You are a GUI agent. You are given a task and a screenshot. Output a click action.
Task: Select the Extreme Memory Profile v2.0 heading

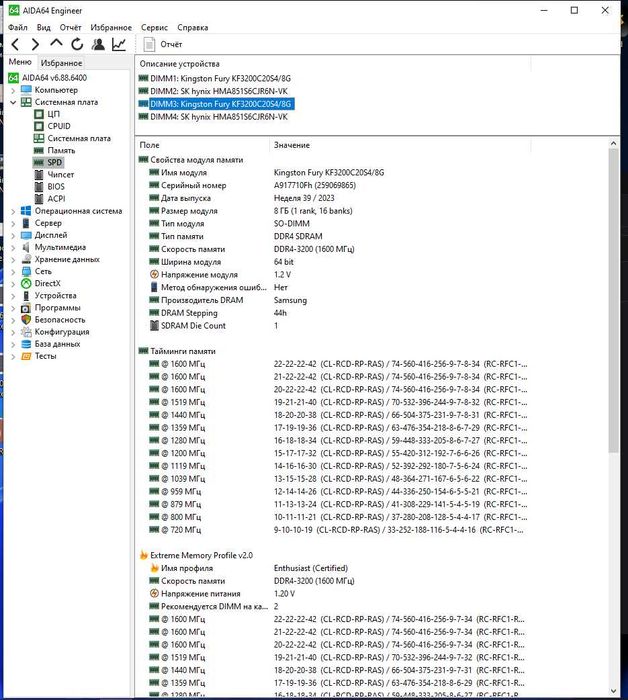point(201,555)
